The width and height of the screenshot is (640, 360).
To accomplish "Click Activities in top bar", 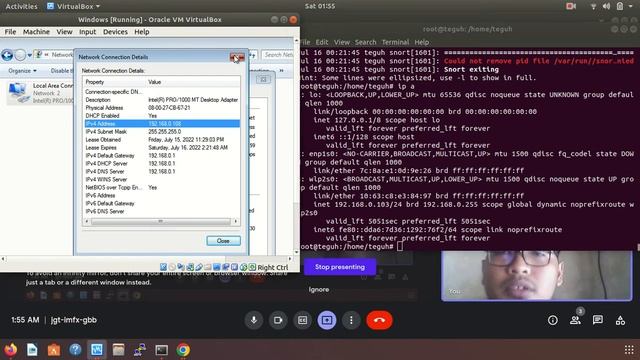I will click(21, 6).
